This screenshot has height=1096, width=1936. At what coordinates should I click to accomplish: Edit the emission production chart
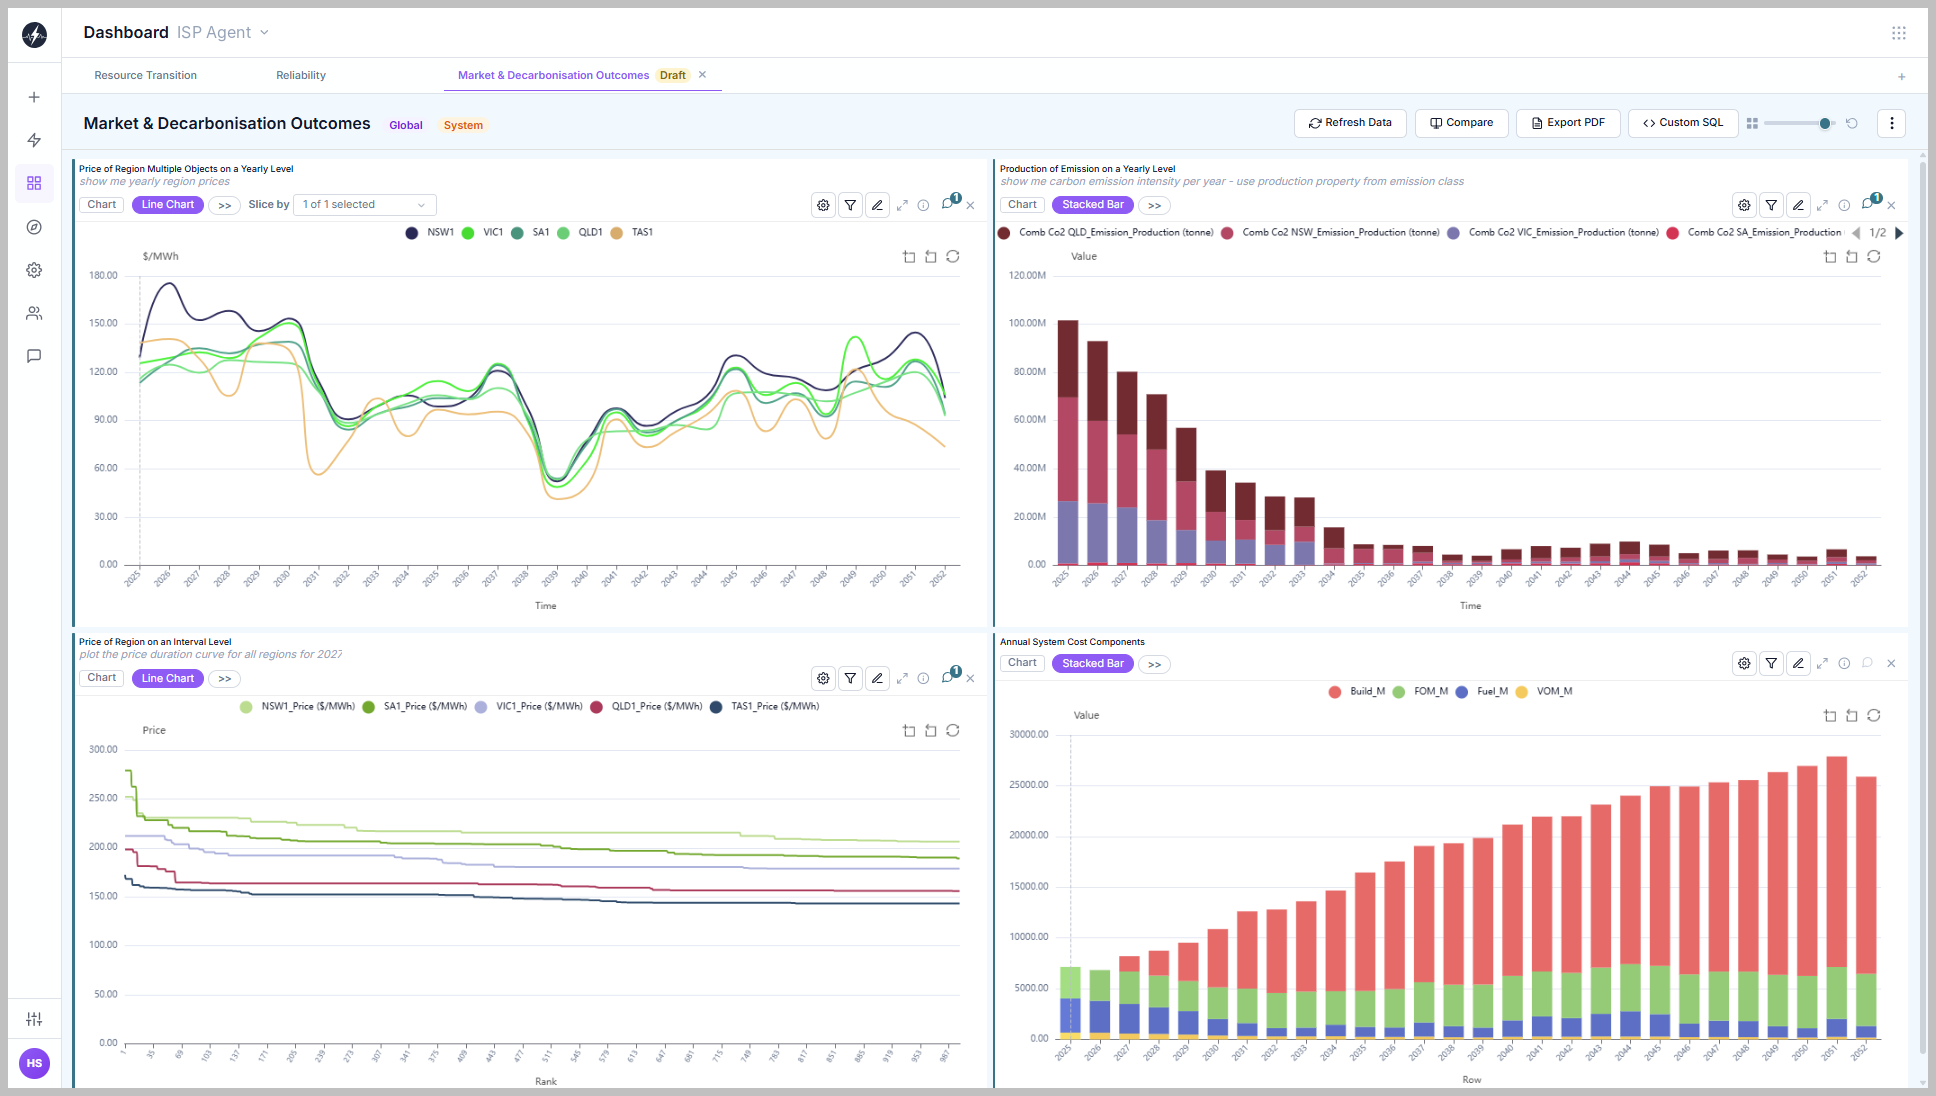click(x=1798, y=205)
